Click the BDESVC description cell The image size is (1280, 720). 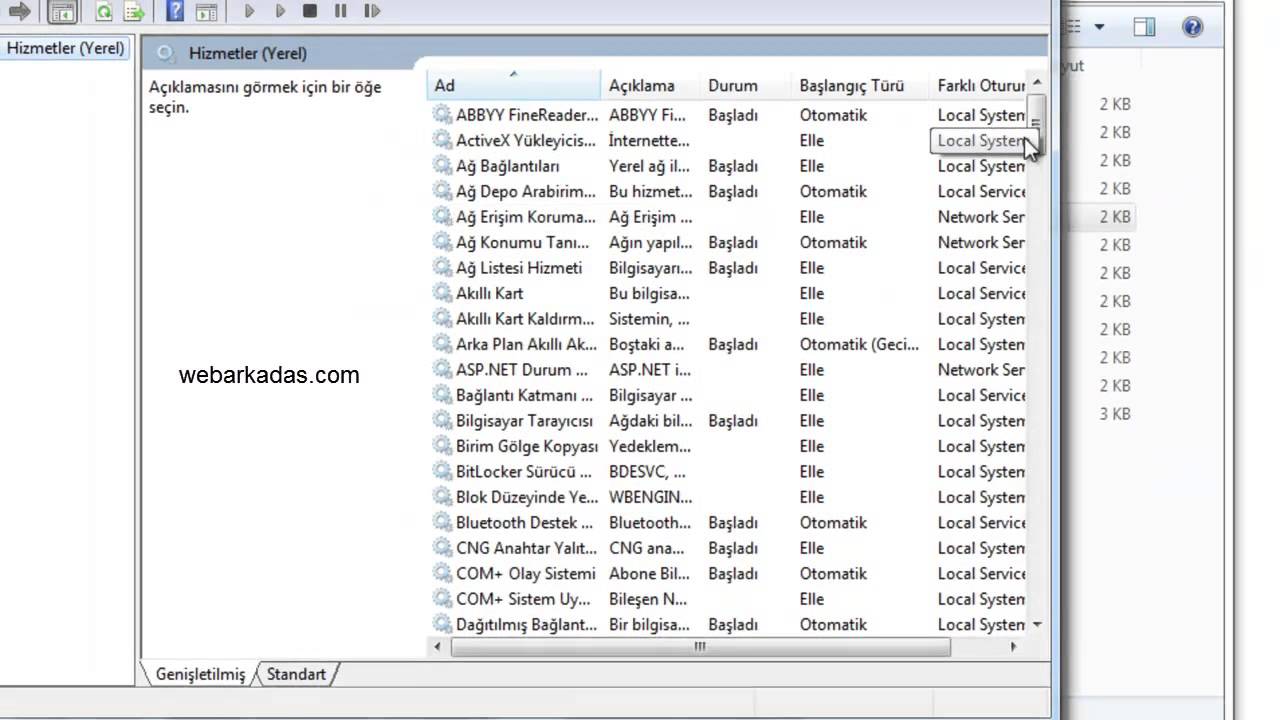(648, 472)
